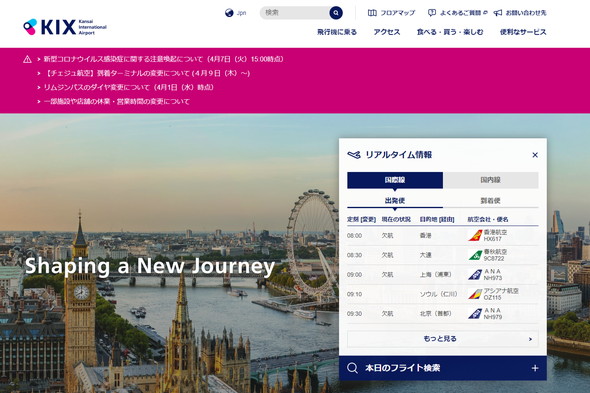Open the フロアマップ link
Viewport: 590px width, 393px height.
coord(398,13)
